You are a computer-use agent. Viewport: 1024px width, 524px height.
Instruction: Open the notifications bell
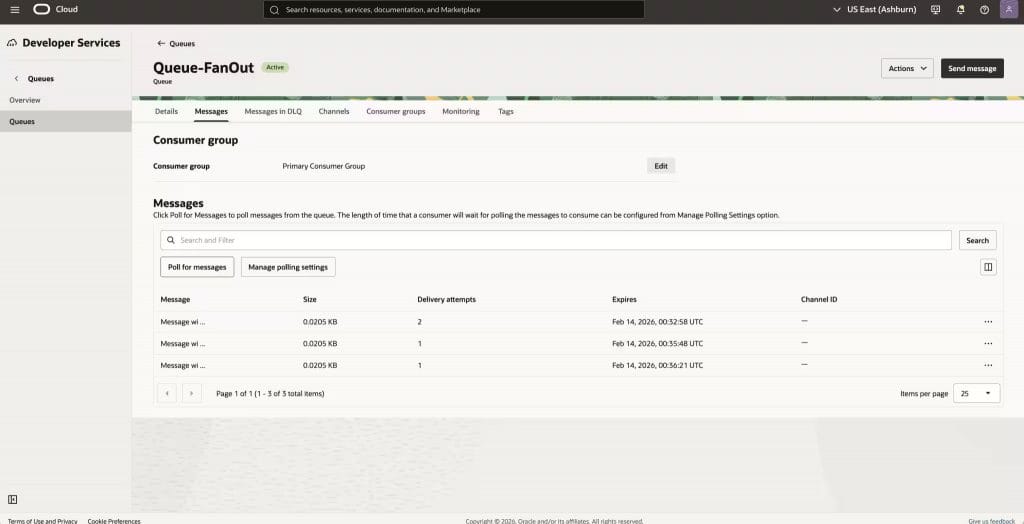pos(960,10)
